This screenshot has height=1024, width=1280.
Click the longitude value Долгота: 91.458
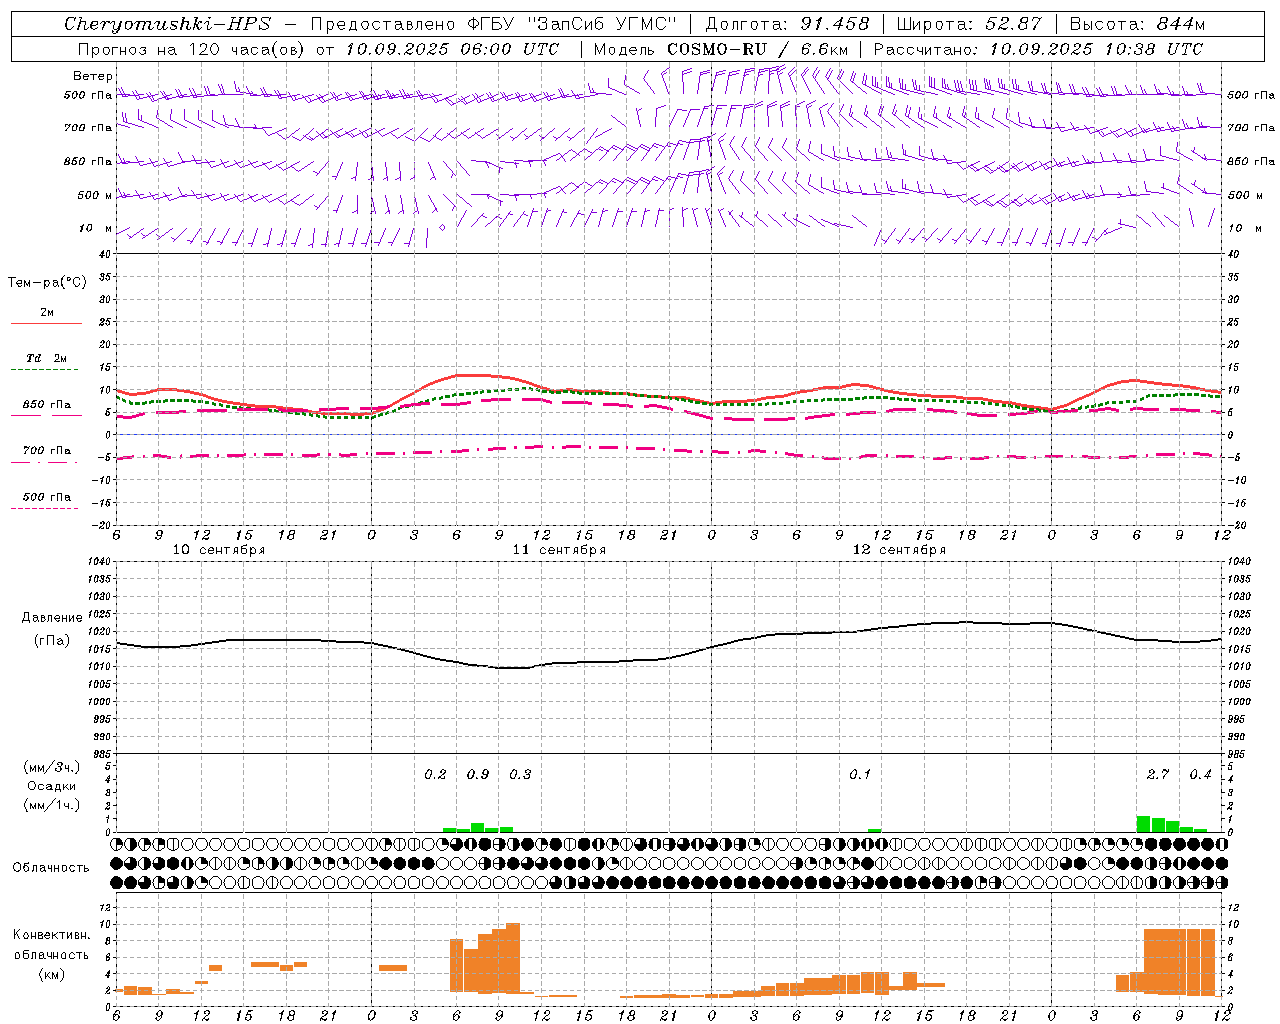788,24
